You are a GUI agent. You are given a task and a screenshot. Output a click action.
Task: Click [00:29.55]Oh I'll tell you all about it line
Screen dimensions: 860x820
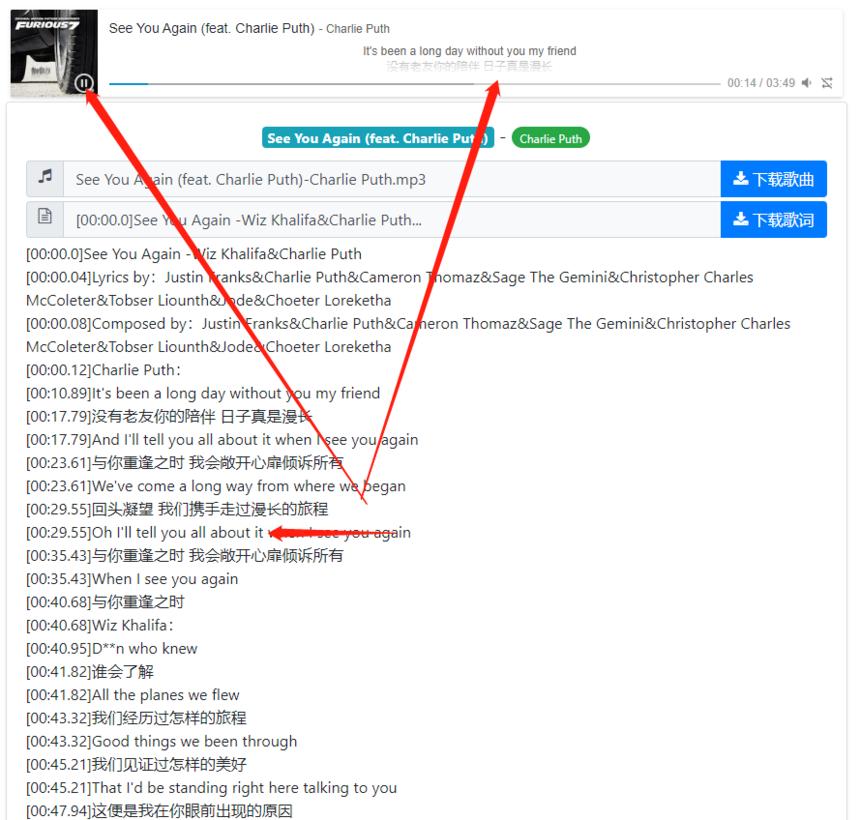click(x=218, y=532)
